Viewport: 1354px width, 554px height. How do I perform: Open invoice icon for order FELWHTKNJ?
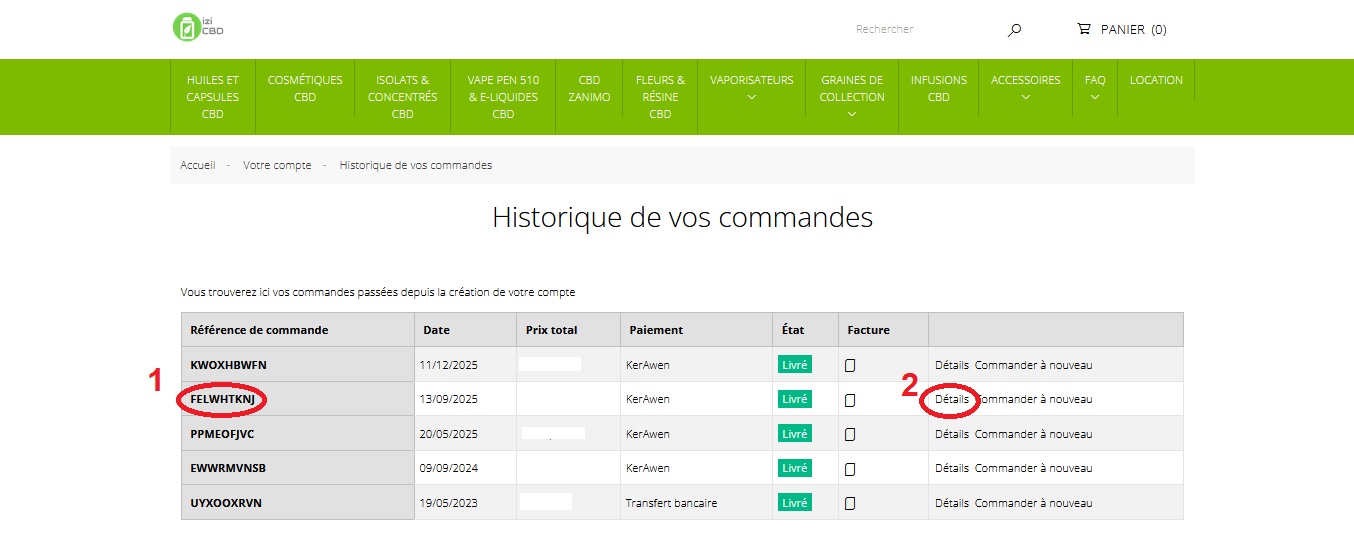point(850,400)
